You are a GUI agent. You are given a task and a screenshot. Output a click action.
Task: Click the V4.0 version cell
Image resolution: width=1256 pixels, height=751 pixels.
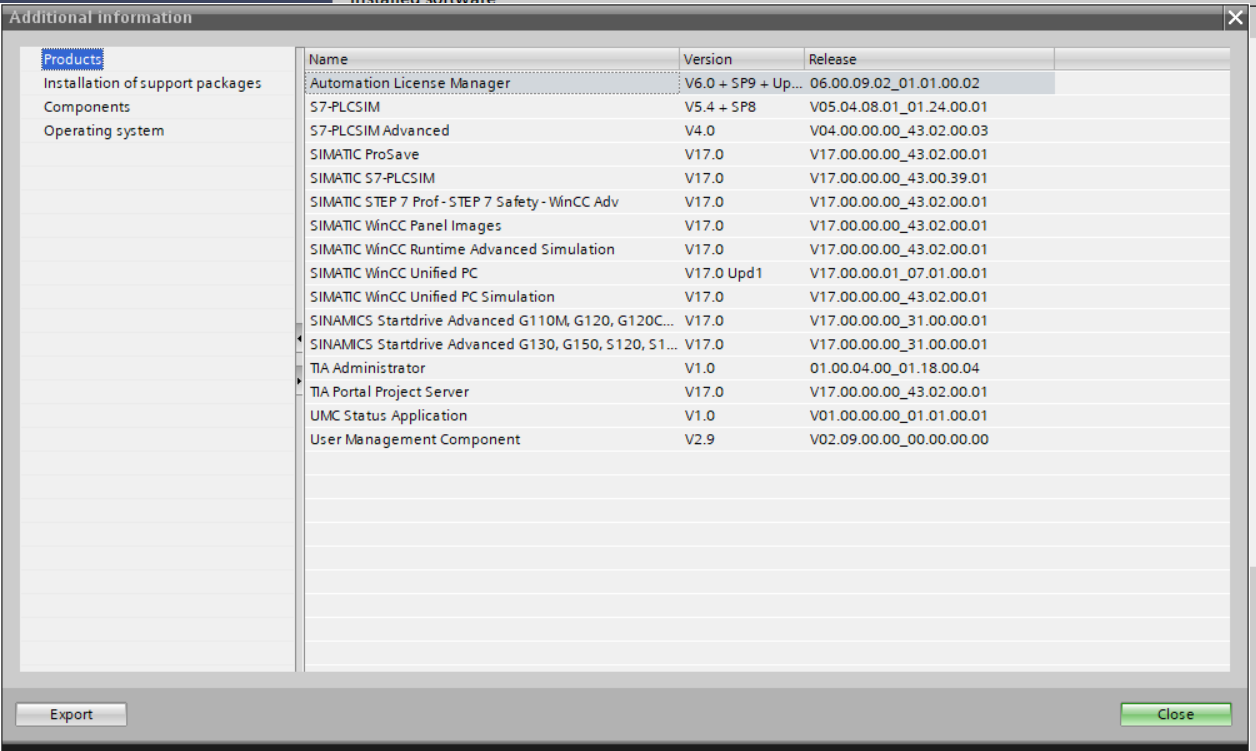pos(743,131)
